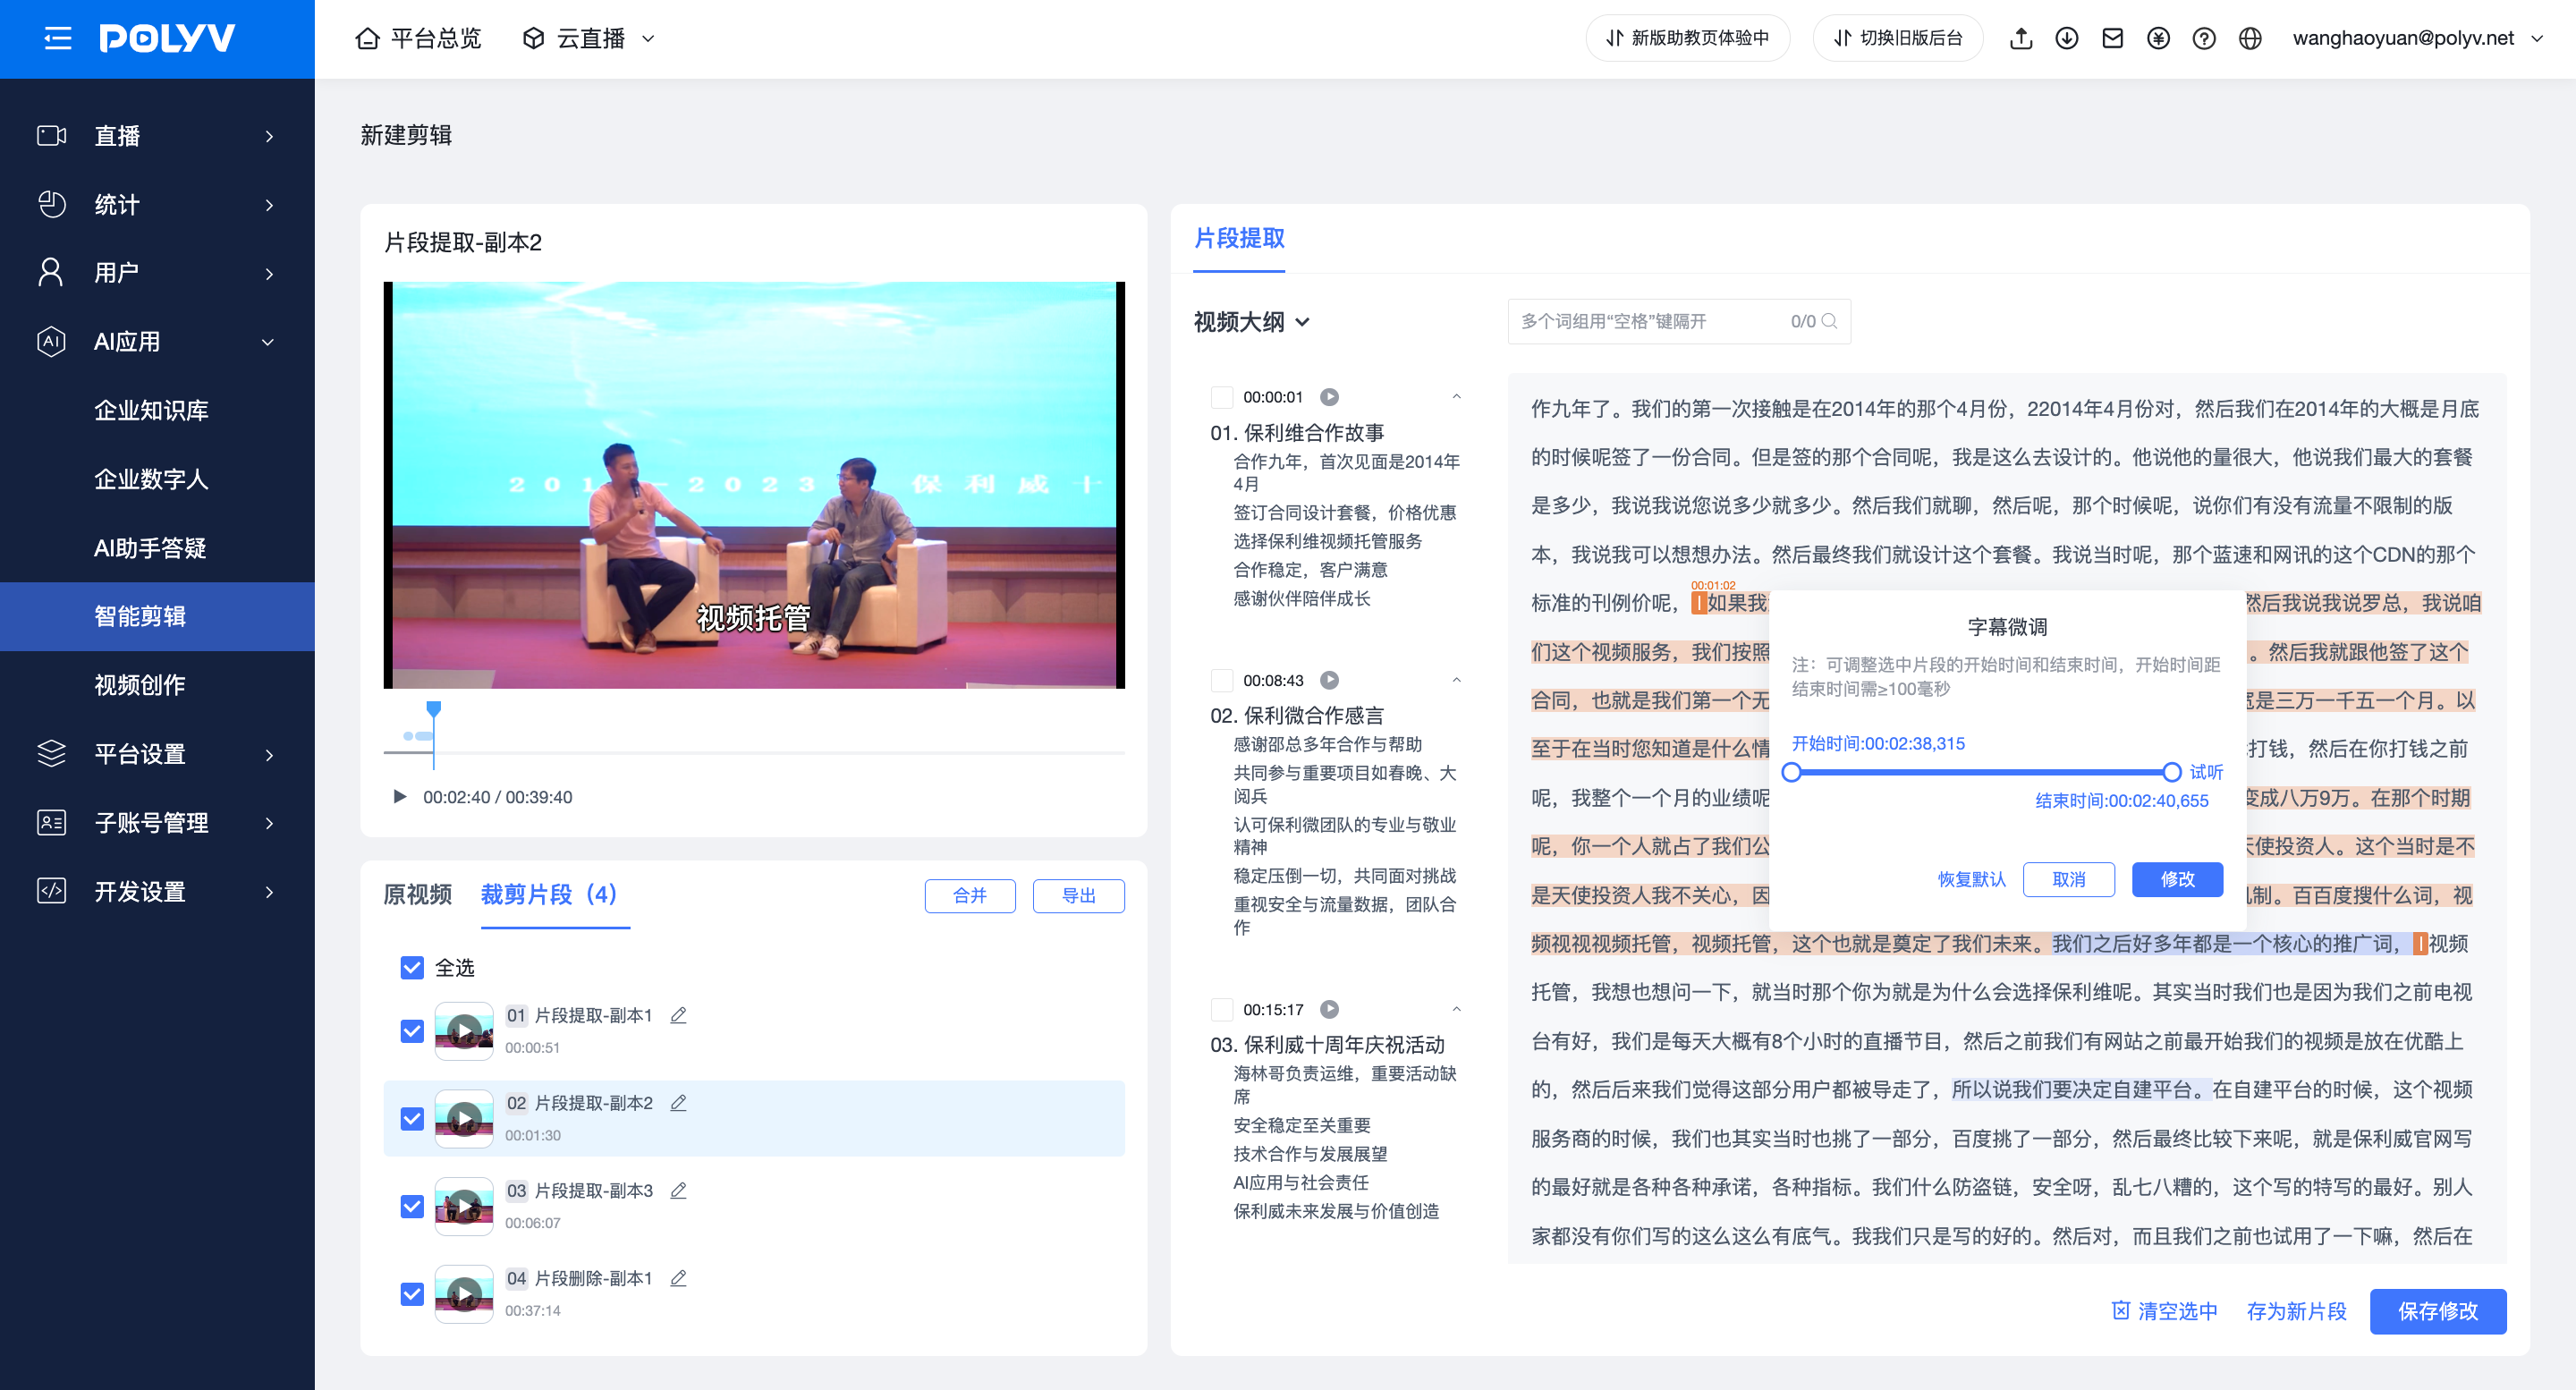The image size is (2576, 1390).
Task: Expand the 统计 sidebar menu
Action: pos(157,205)
